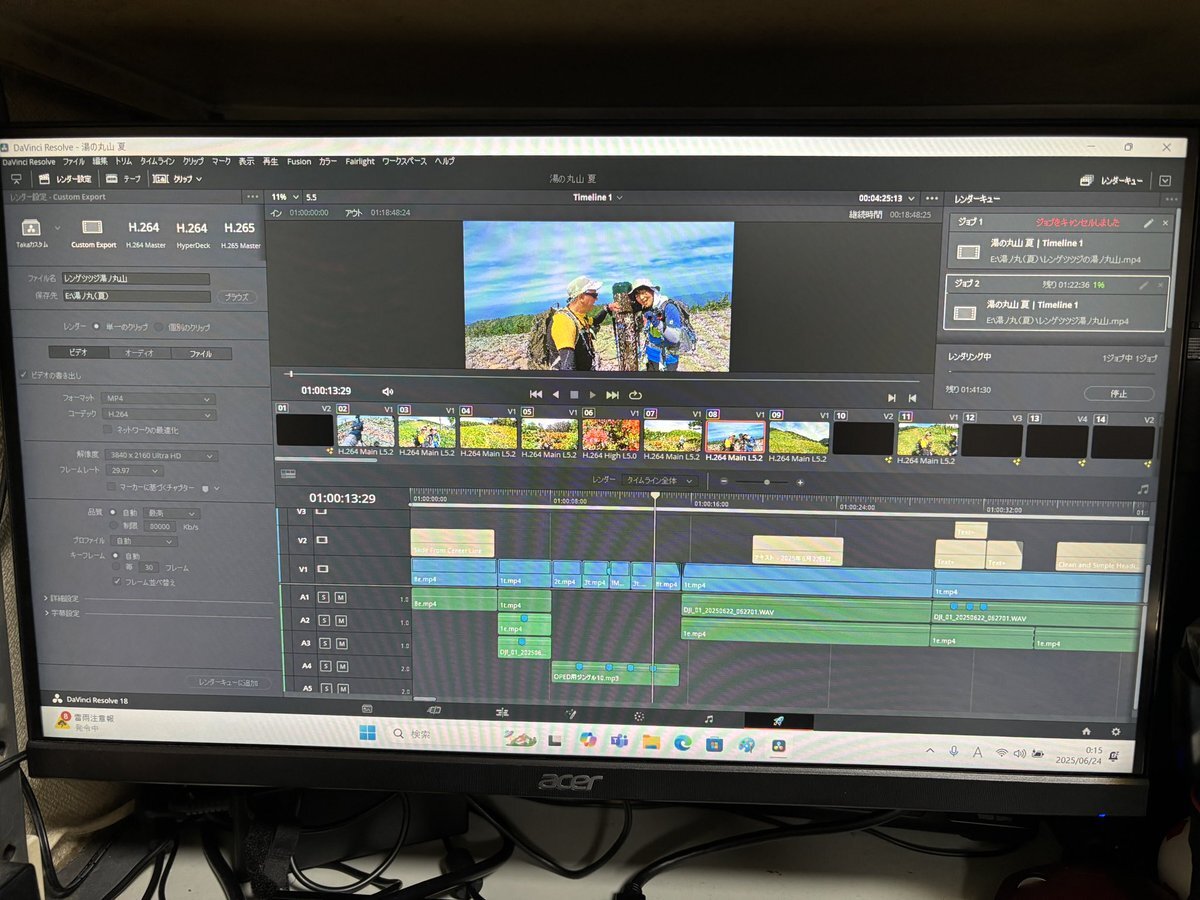The width and height of the screenshot is (1200, 900).
Task: Click レンダーキューに追加 button
Action: click(228, 682)
